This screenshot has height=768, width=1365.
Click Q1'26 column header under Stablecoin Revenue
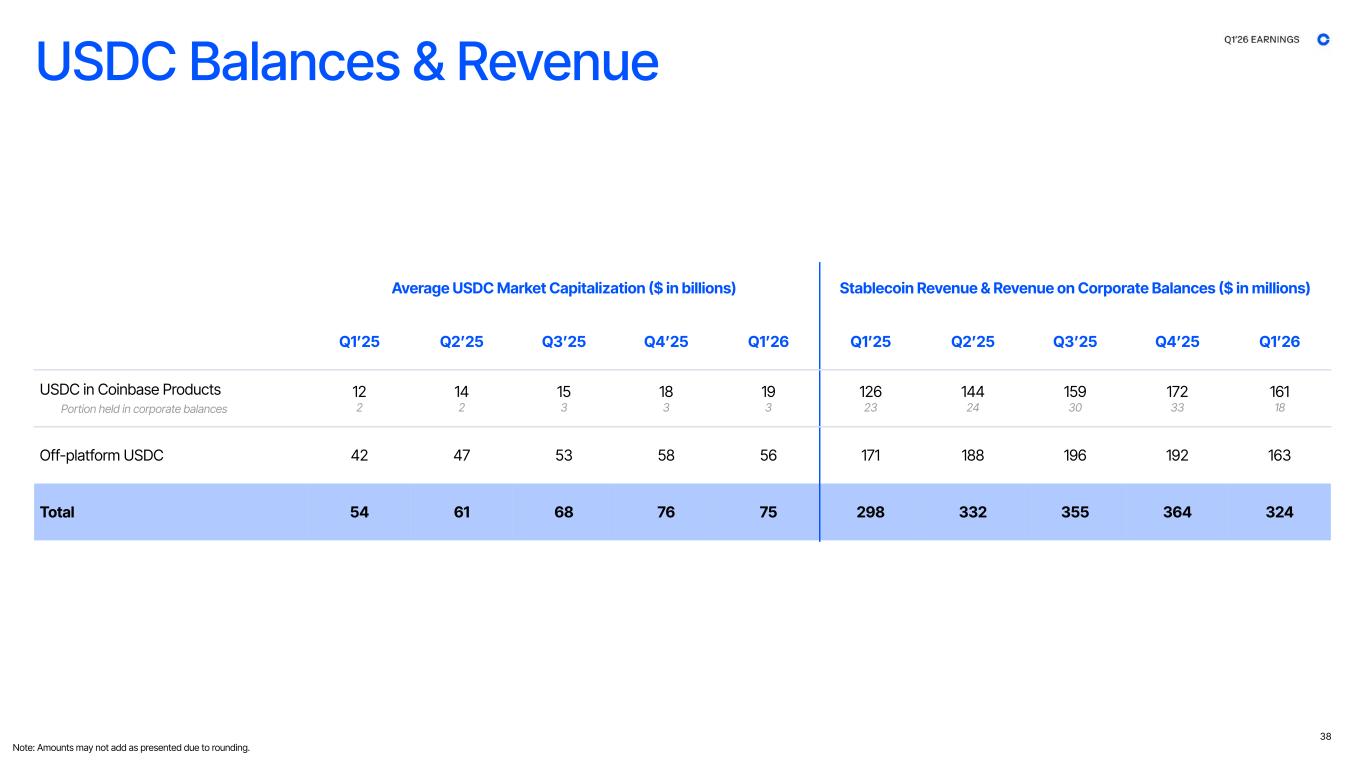[x=1279, y=342]
